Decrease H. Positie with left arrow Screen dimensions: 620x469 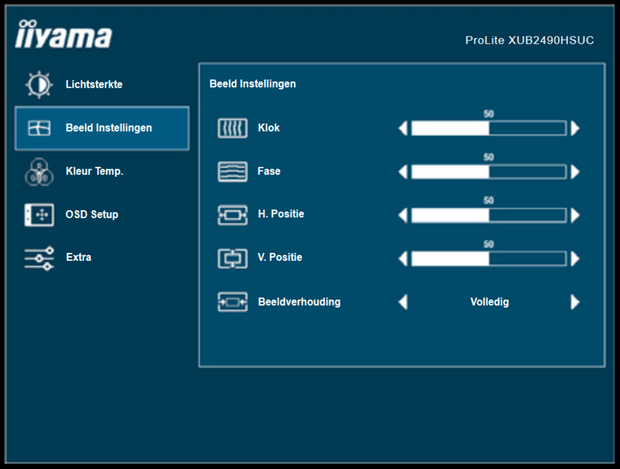pos(403,215)
